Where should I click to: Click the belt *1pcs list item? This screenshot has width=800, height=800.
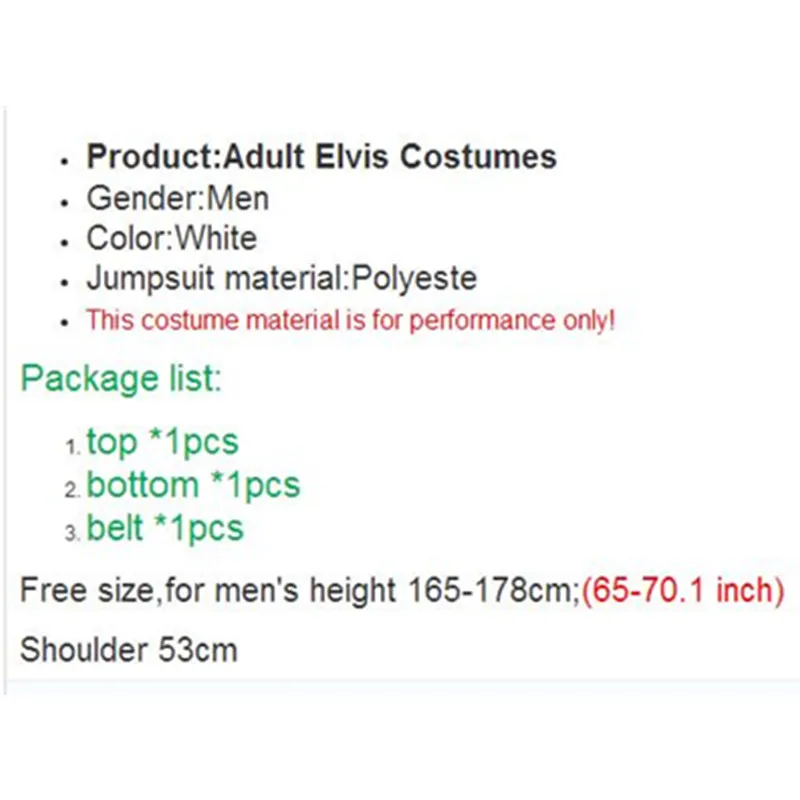pos(165,528)
